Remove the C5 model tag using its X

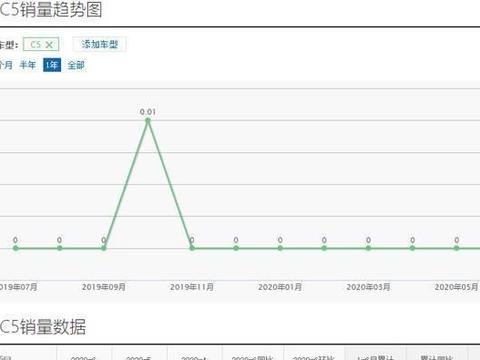tap(49, 45)
